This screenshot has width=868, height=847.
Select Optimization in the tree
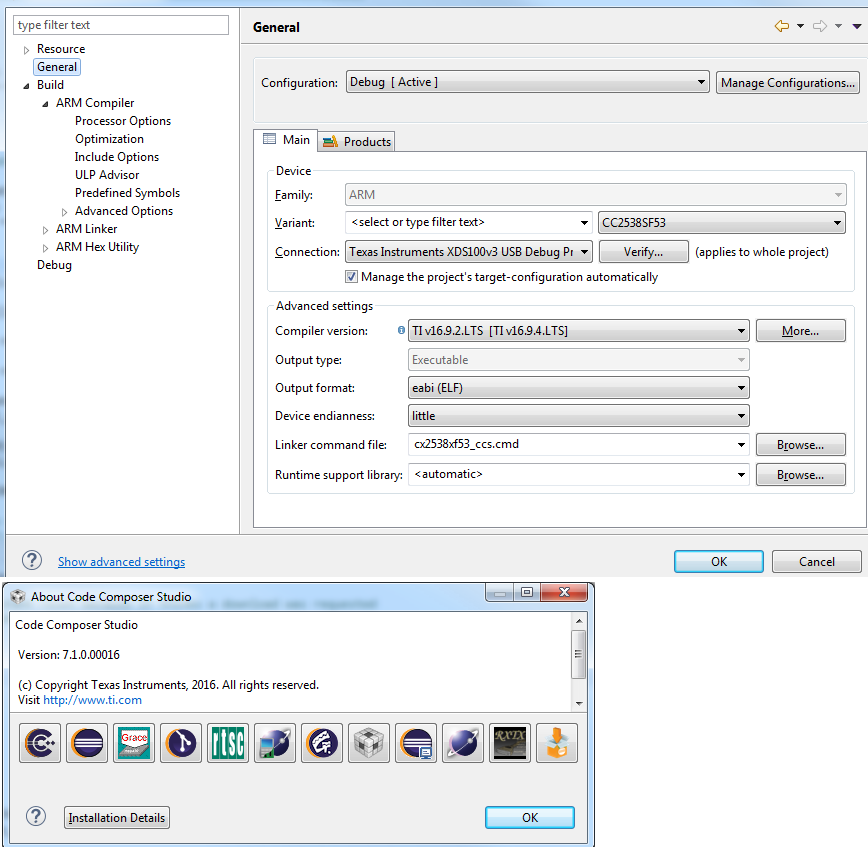click(x=109, y=139)
